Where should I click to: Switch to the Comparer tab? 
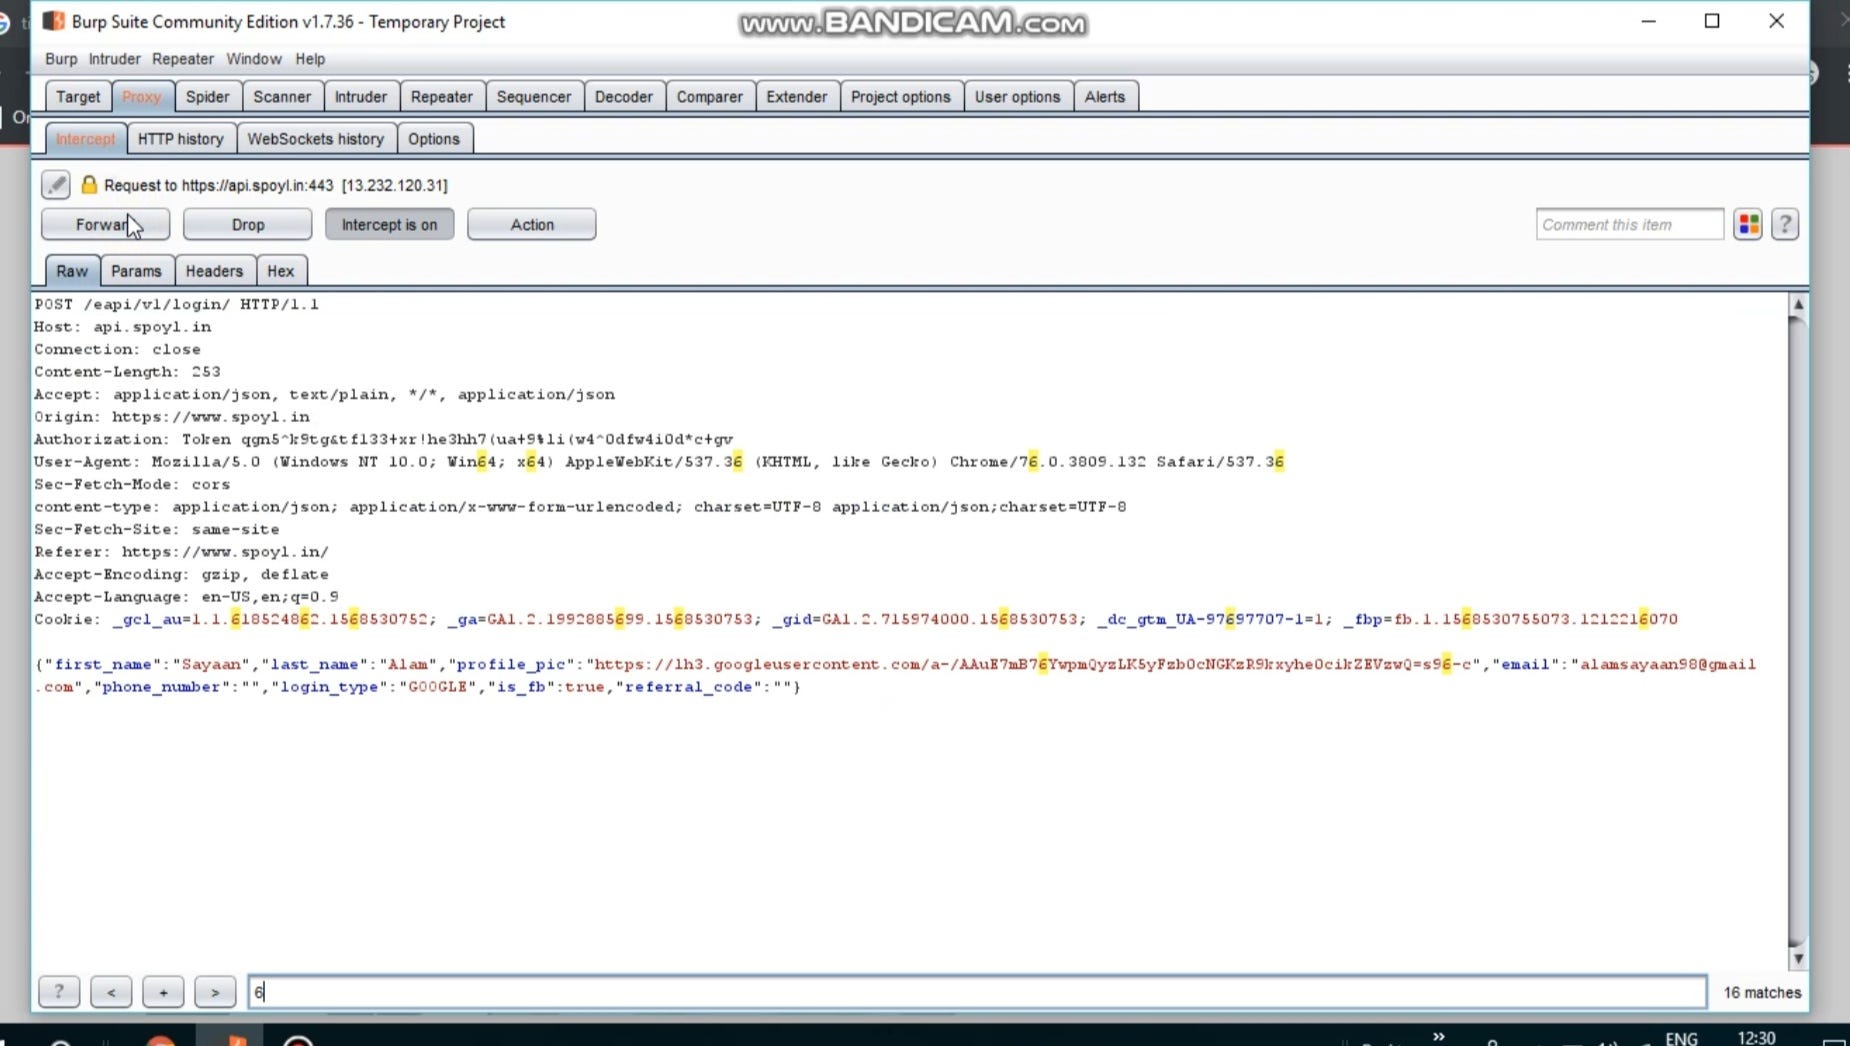tap(710, 96)
